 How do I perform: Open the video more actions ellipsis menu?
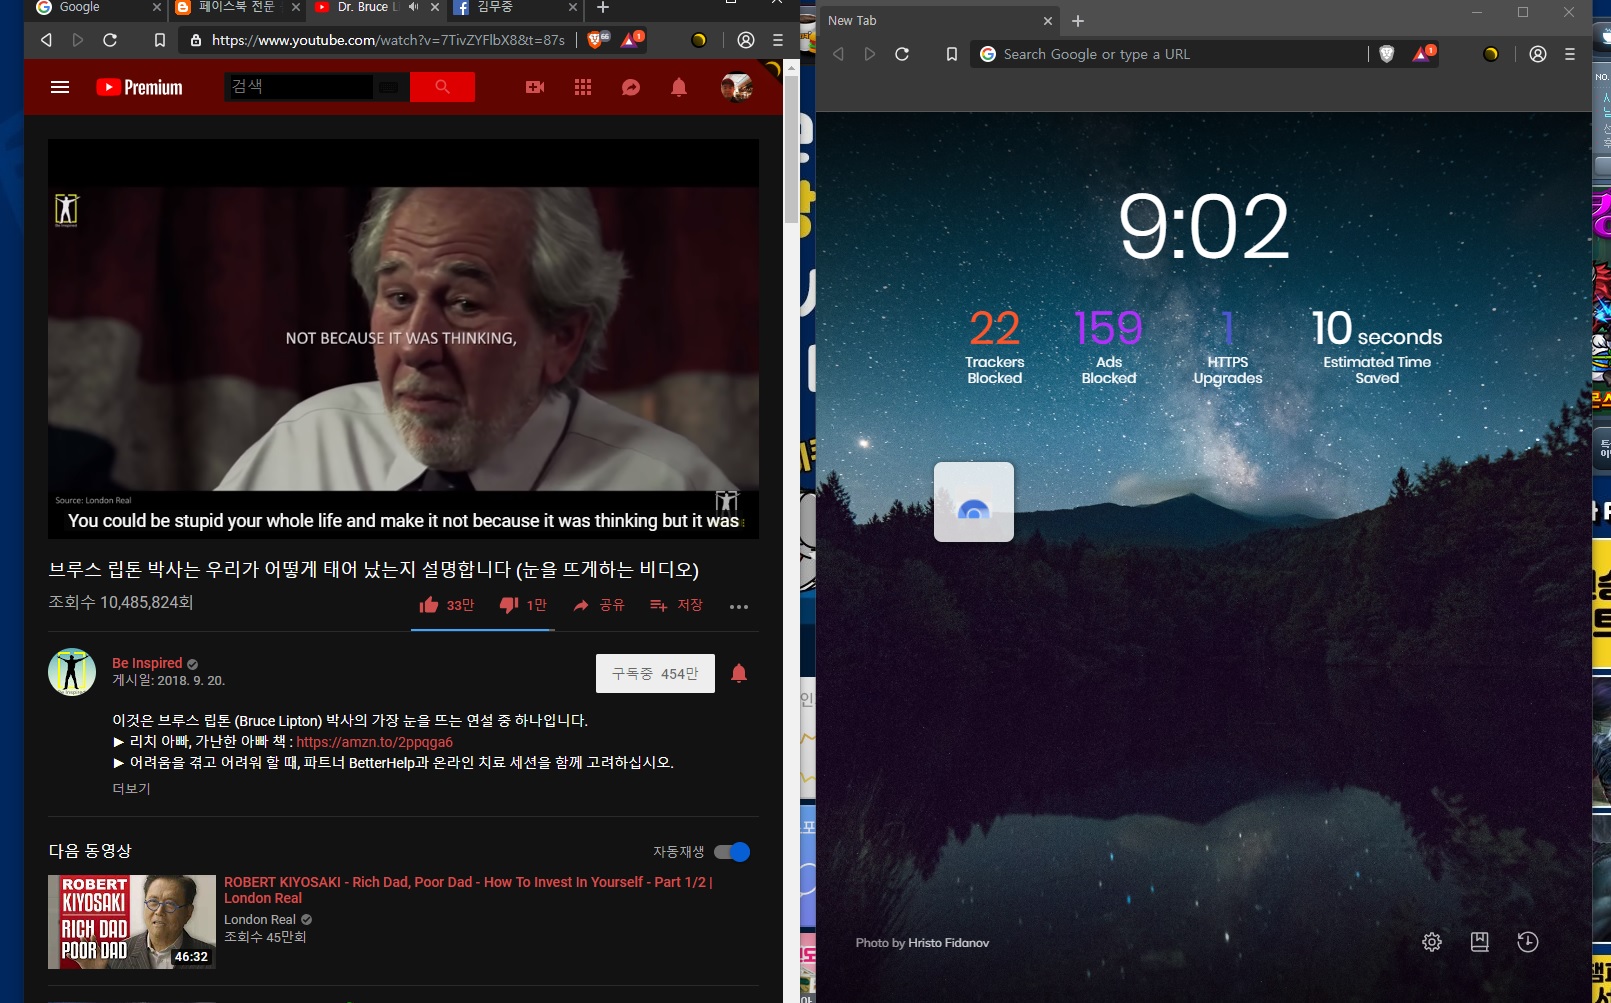pos(739,606)
